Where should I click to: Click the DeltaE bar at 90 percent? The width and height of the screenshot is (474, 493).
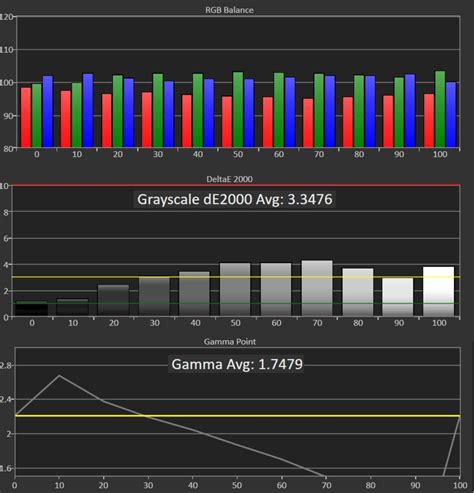398,297
